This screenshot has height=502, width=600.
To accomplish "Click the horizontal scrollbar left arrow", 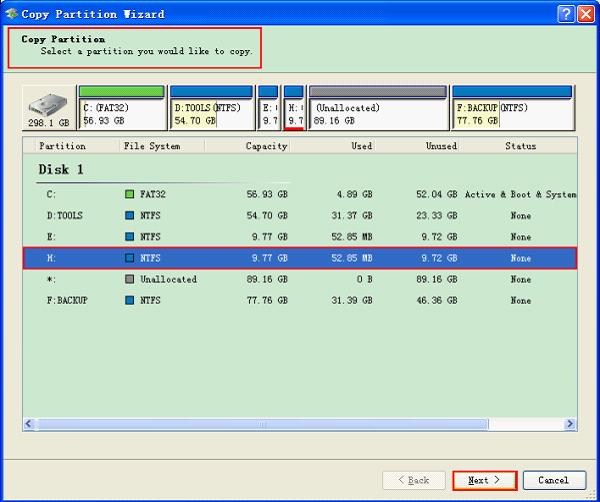I will coord(29,425).
